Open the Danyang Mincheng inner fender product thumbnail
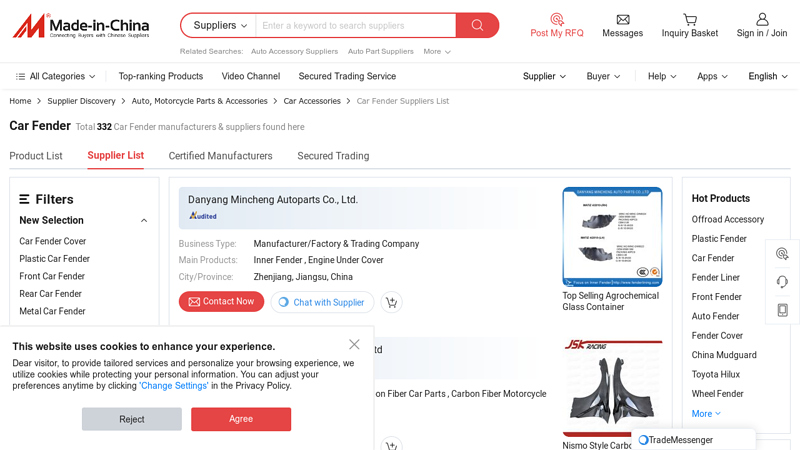800x450 pixels. click(612, 237)
